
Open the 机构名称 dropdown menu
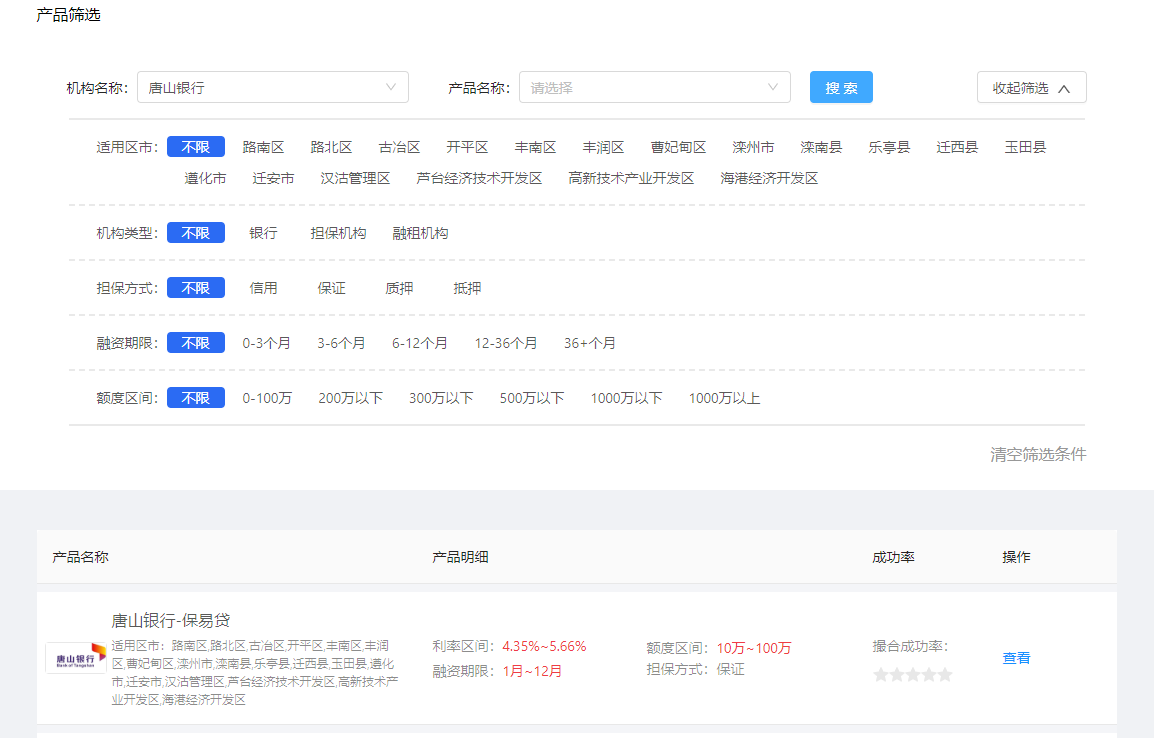[272, 87]
